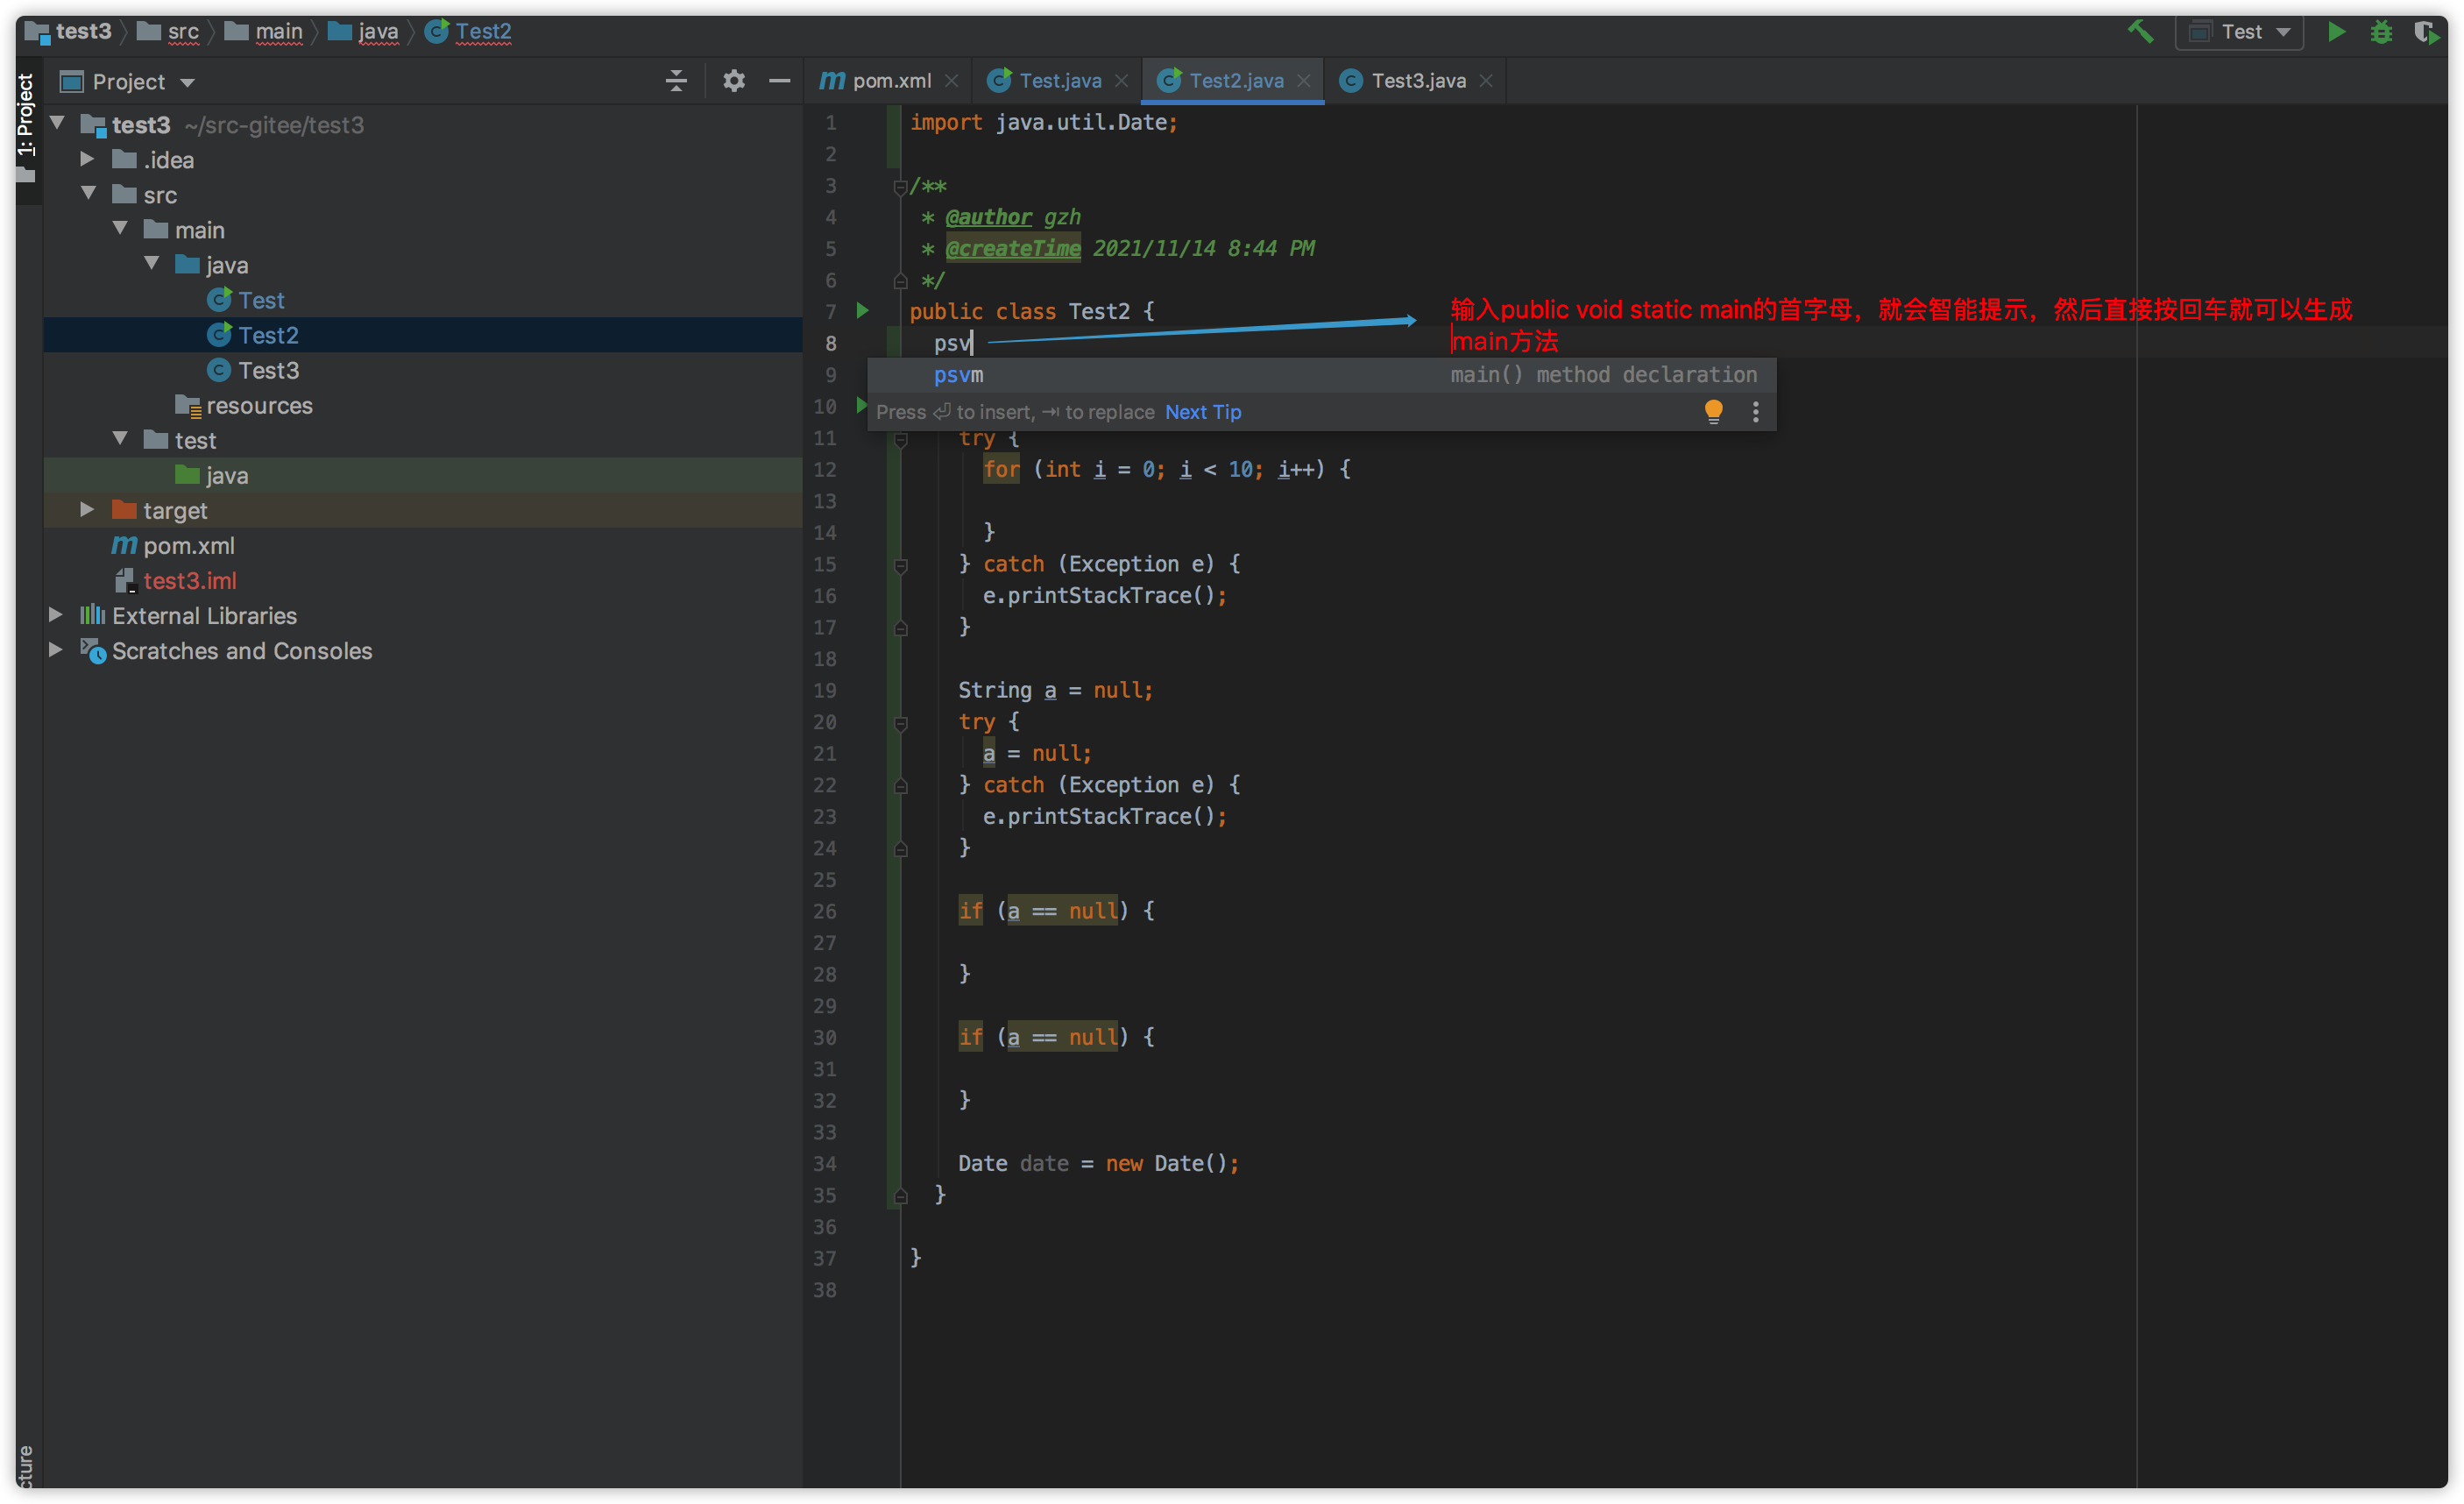Click the lightbulb icon in completion popup
2464x1504 pixels.
point(1713,411)
